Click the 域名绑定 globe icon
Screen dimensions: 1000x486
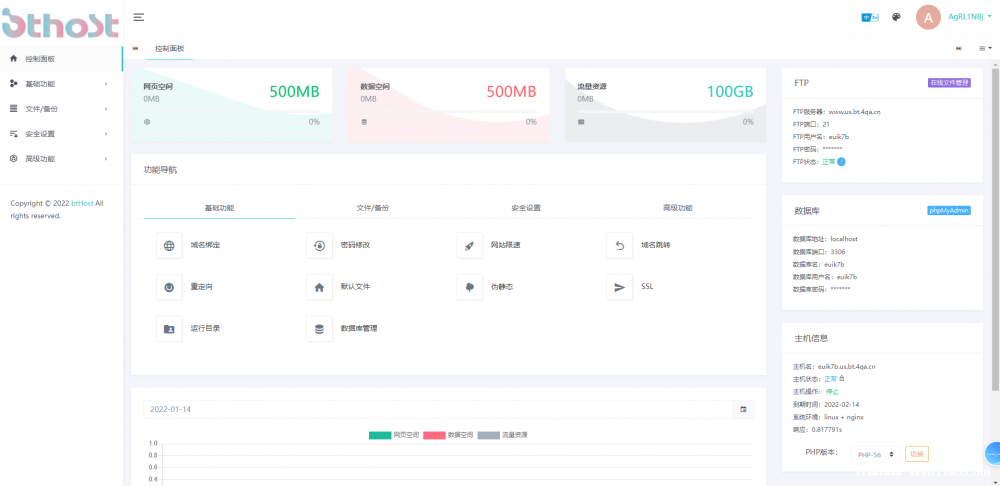tap(169, 245)
